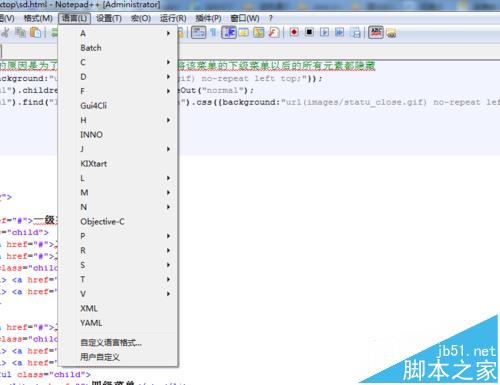Choose Batch from the language list

pyautogui.click(x=118, y=48)
